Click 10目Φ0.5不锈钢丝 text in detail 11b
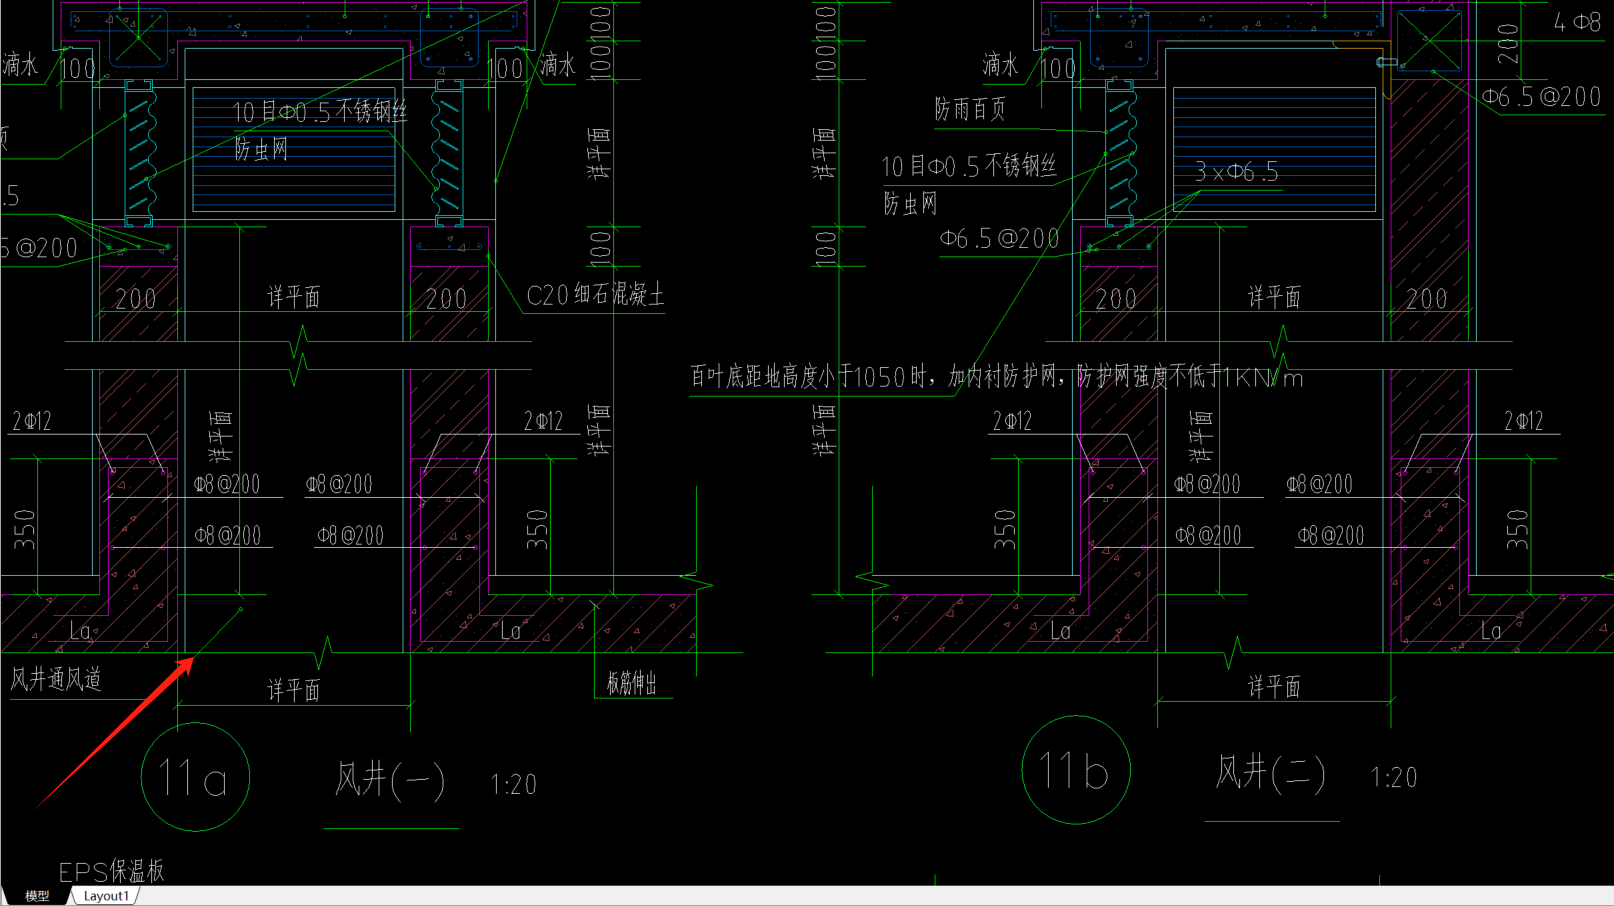Image resolution: width=1614 pixels, height=906 pixels. pos(969,166)
